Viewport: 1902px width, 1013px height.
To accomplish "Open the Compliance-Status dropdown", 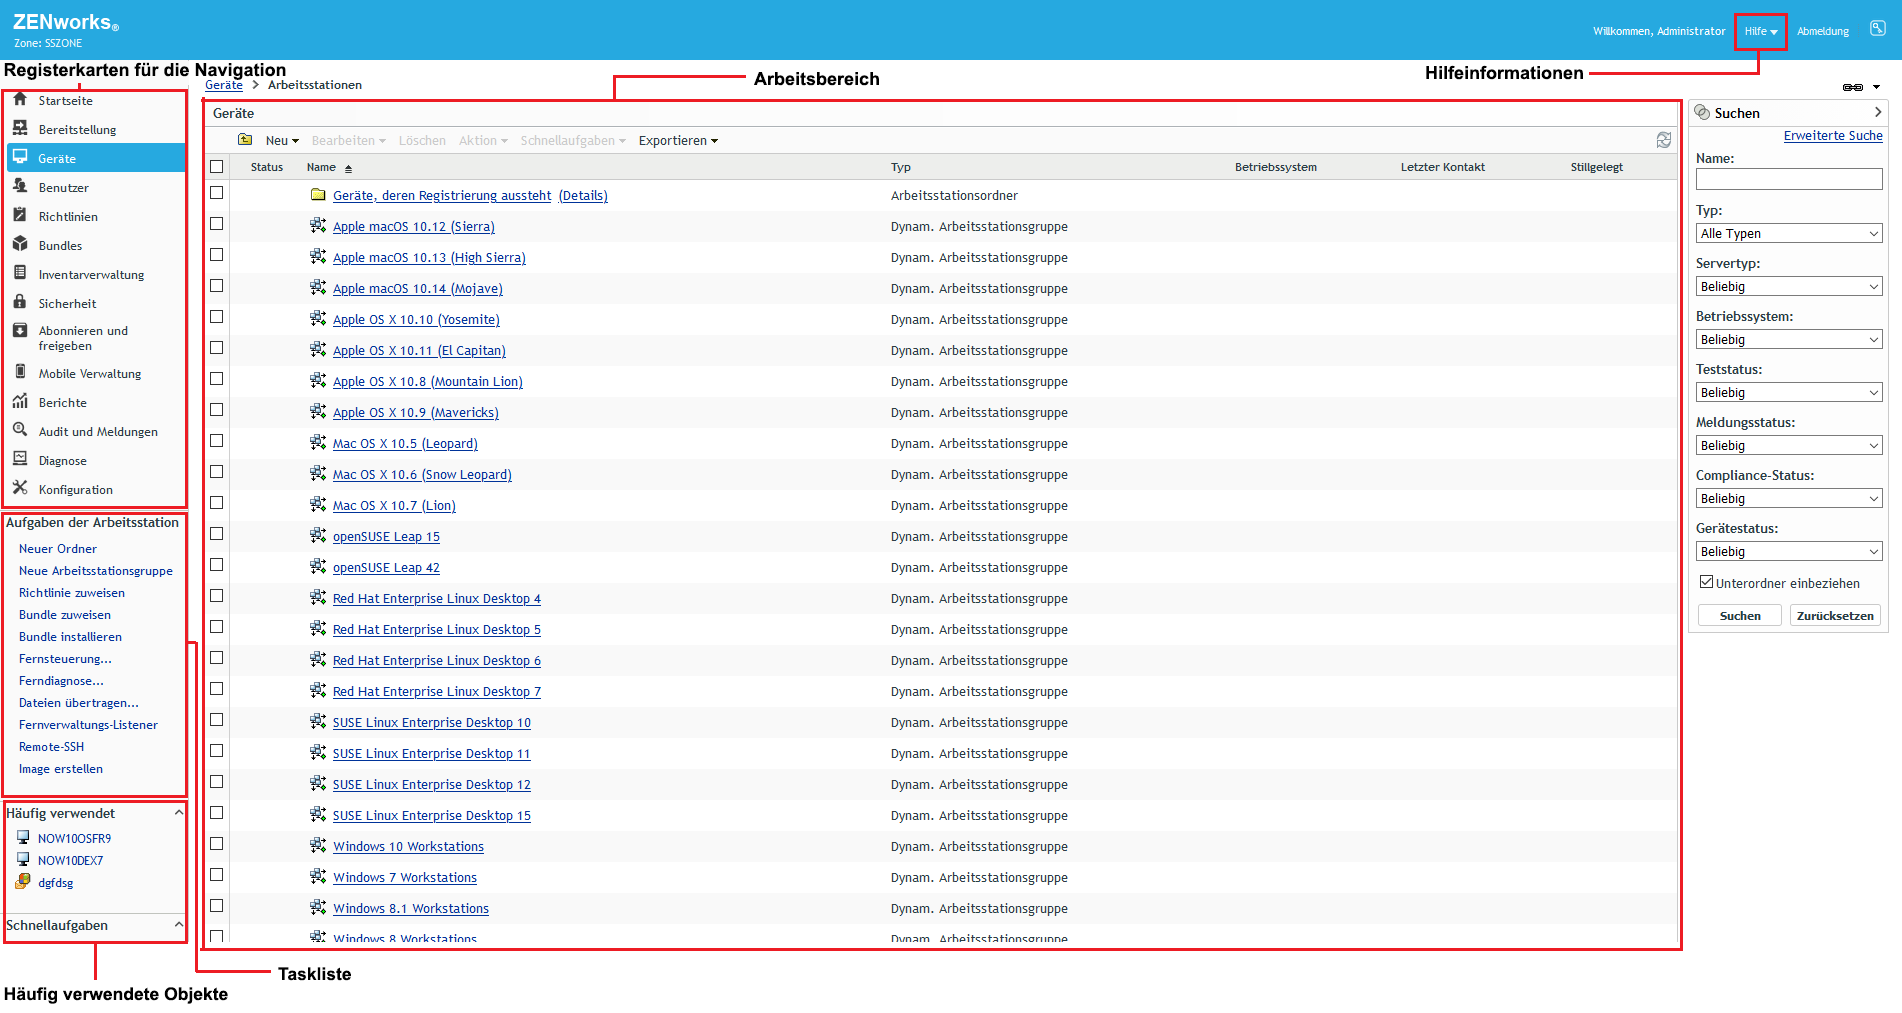I will pyautogui.click(x=1789, y=498).
